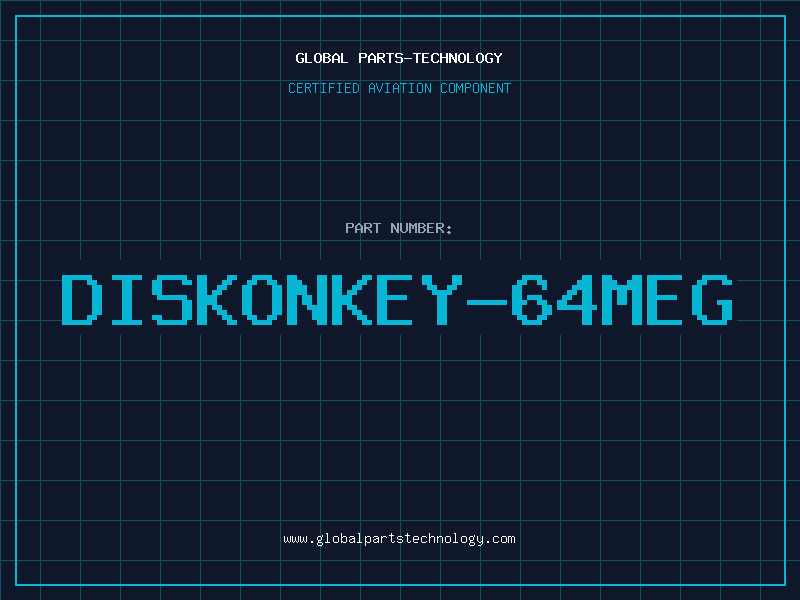The width and height of the screenshot is (800, 600).
Task: Click the large letter D of DISKONKEY
Action: (x=82, y=300)
